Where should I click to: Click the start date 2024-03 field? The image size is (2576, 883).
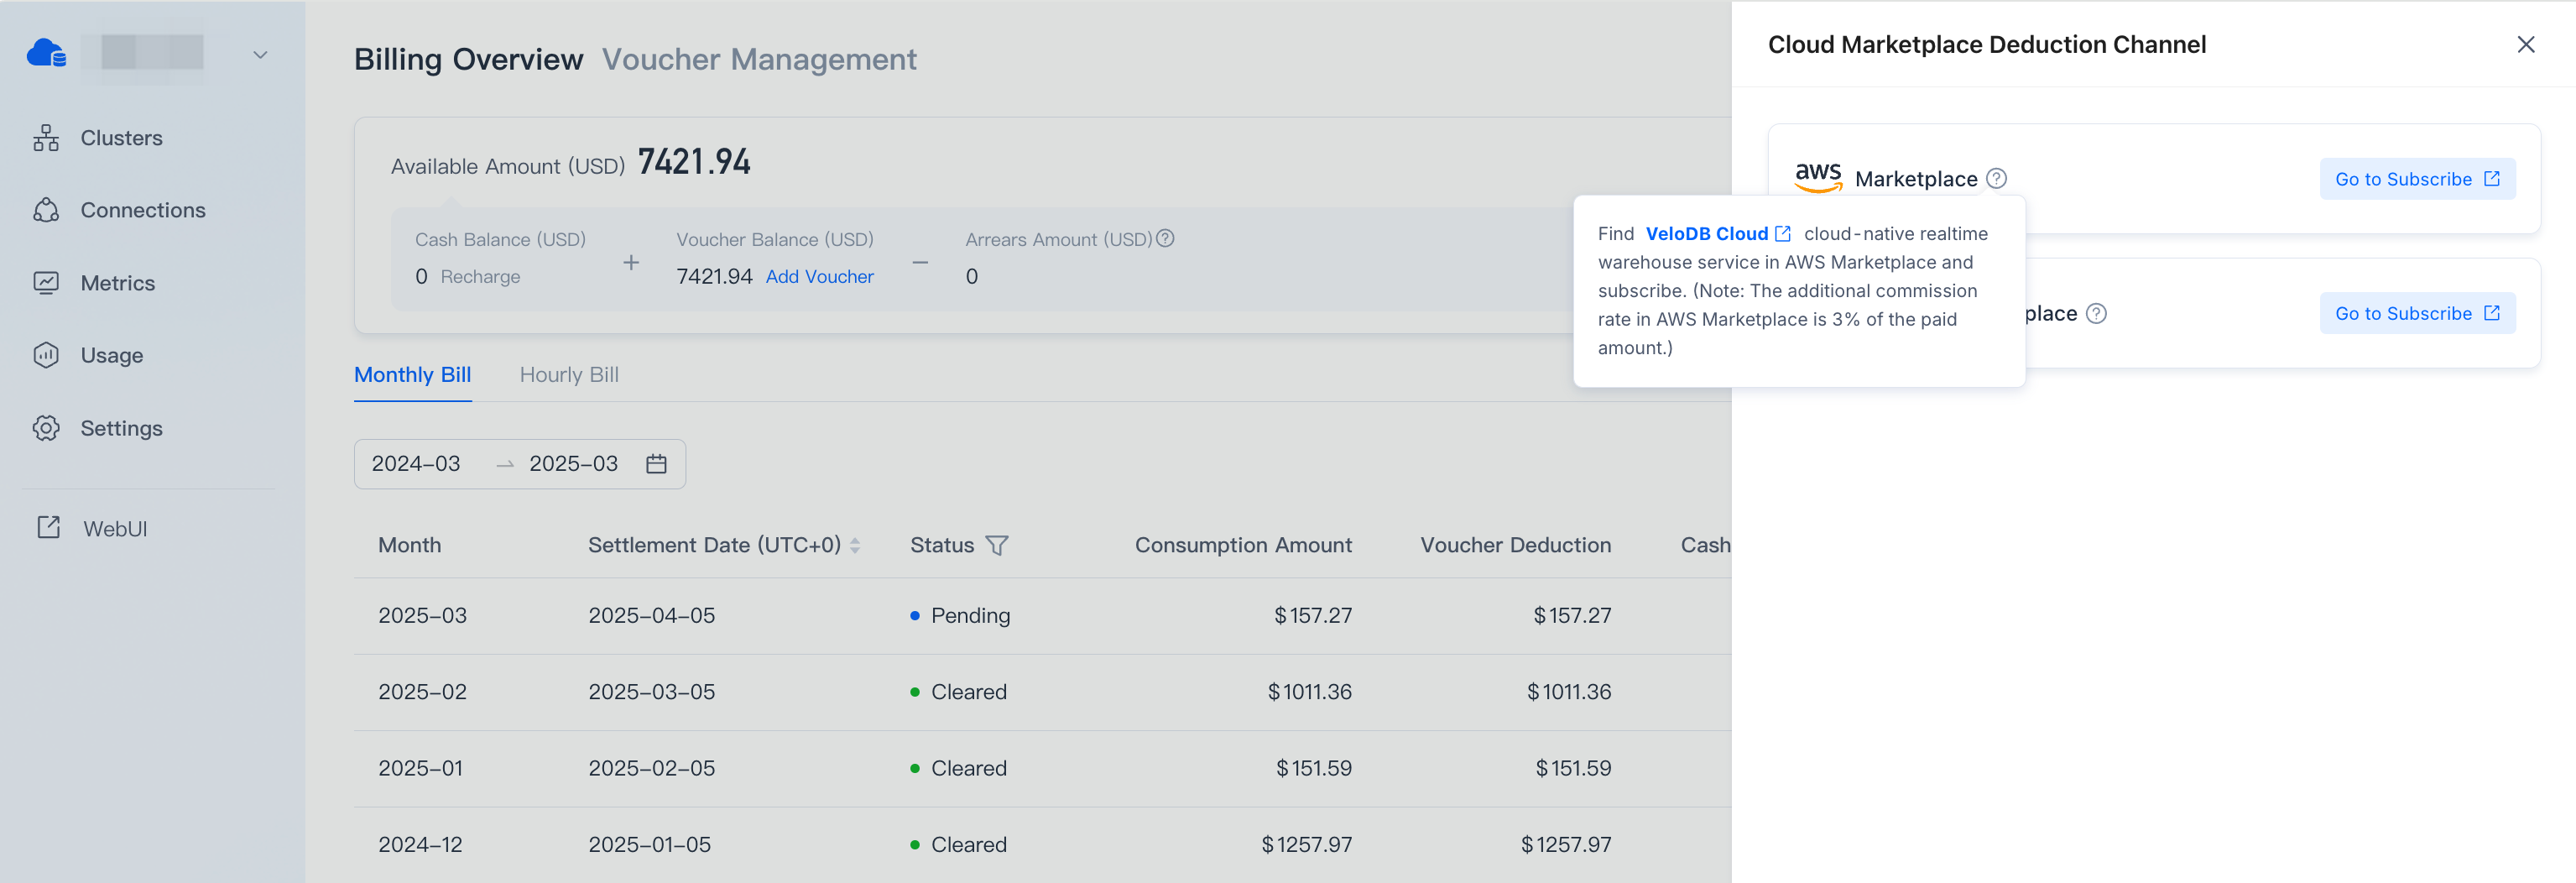point(416,464)
